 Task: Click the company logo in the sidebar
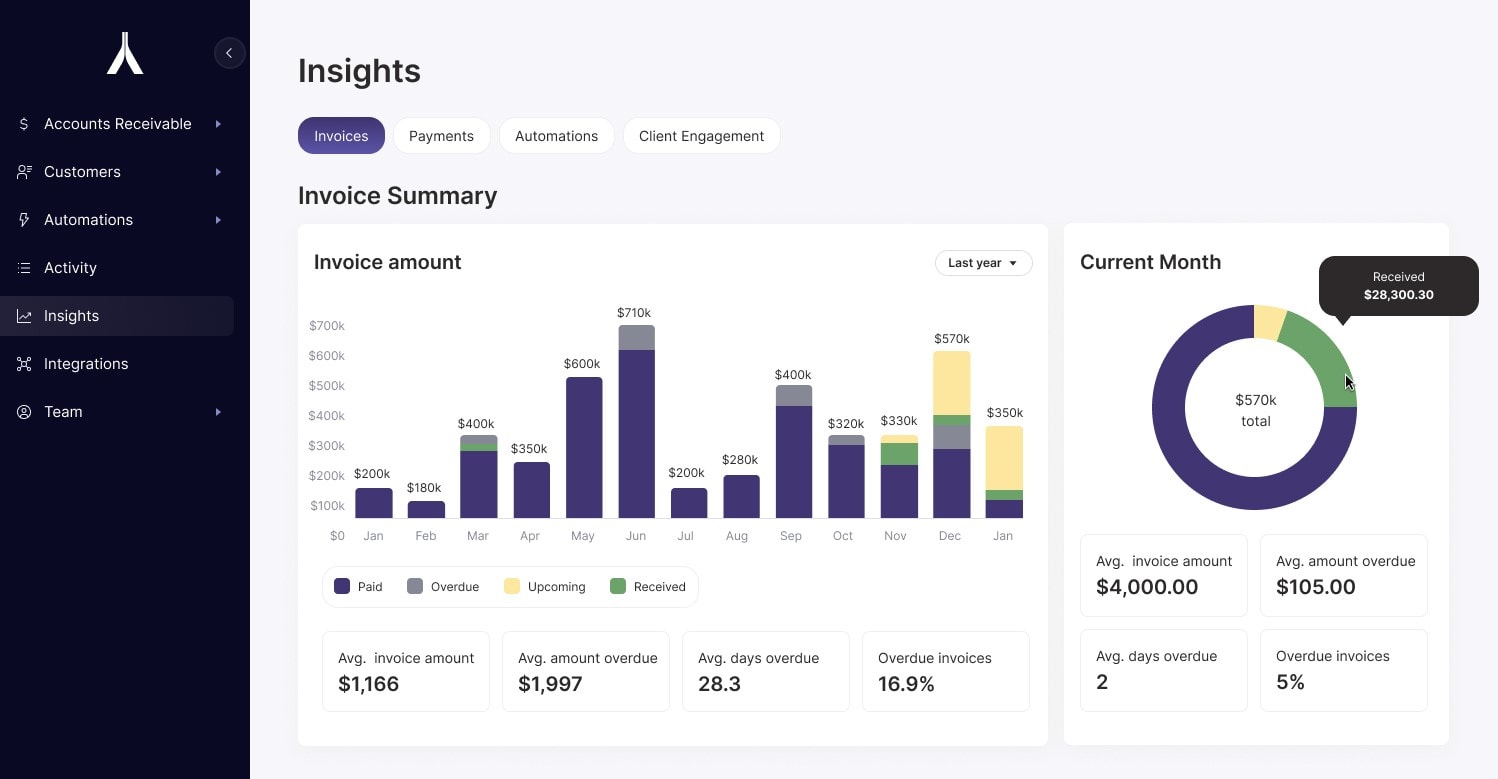[125, 54]
